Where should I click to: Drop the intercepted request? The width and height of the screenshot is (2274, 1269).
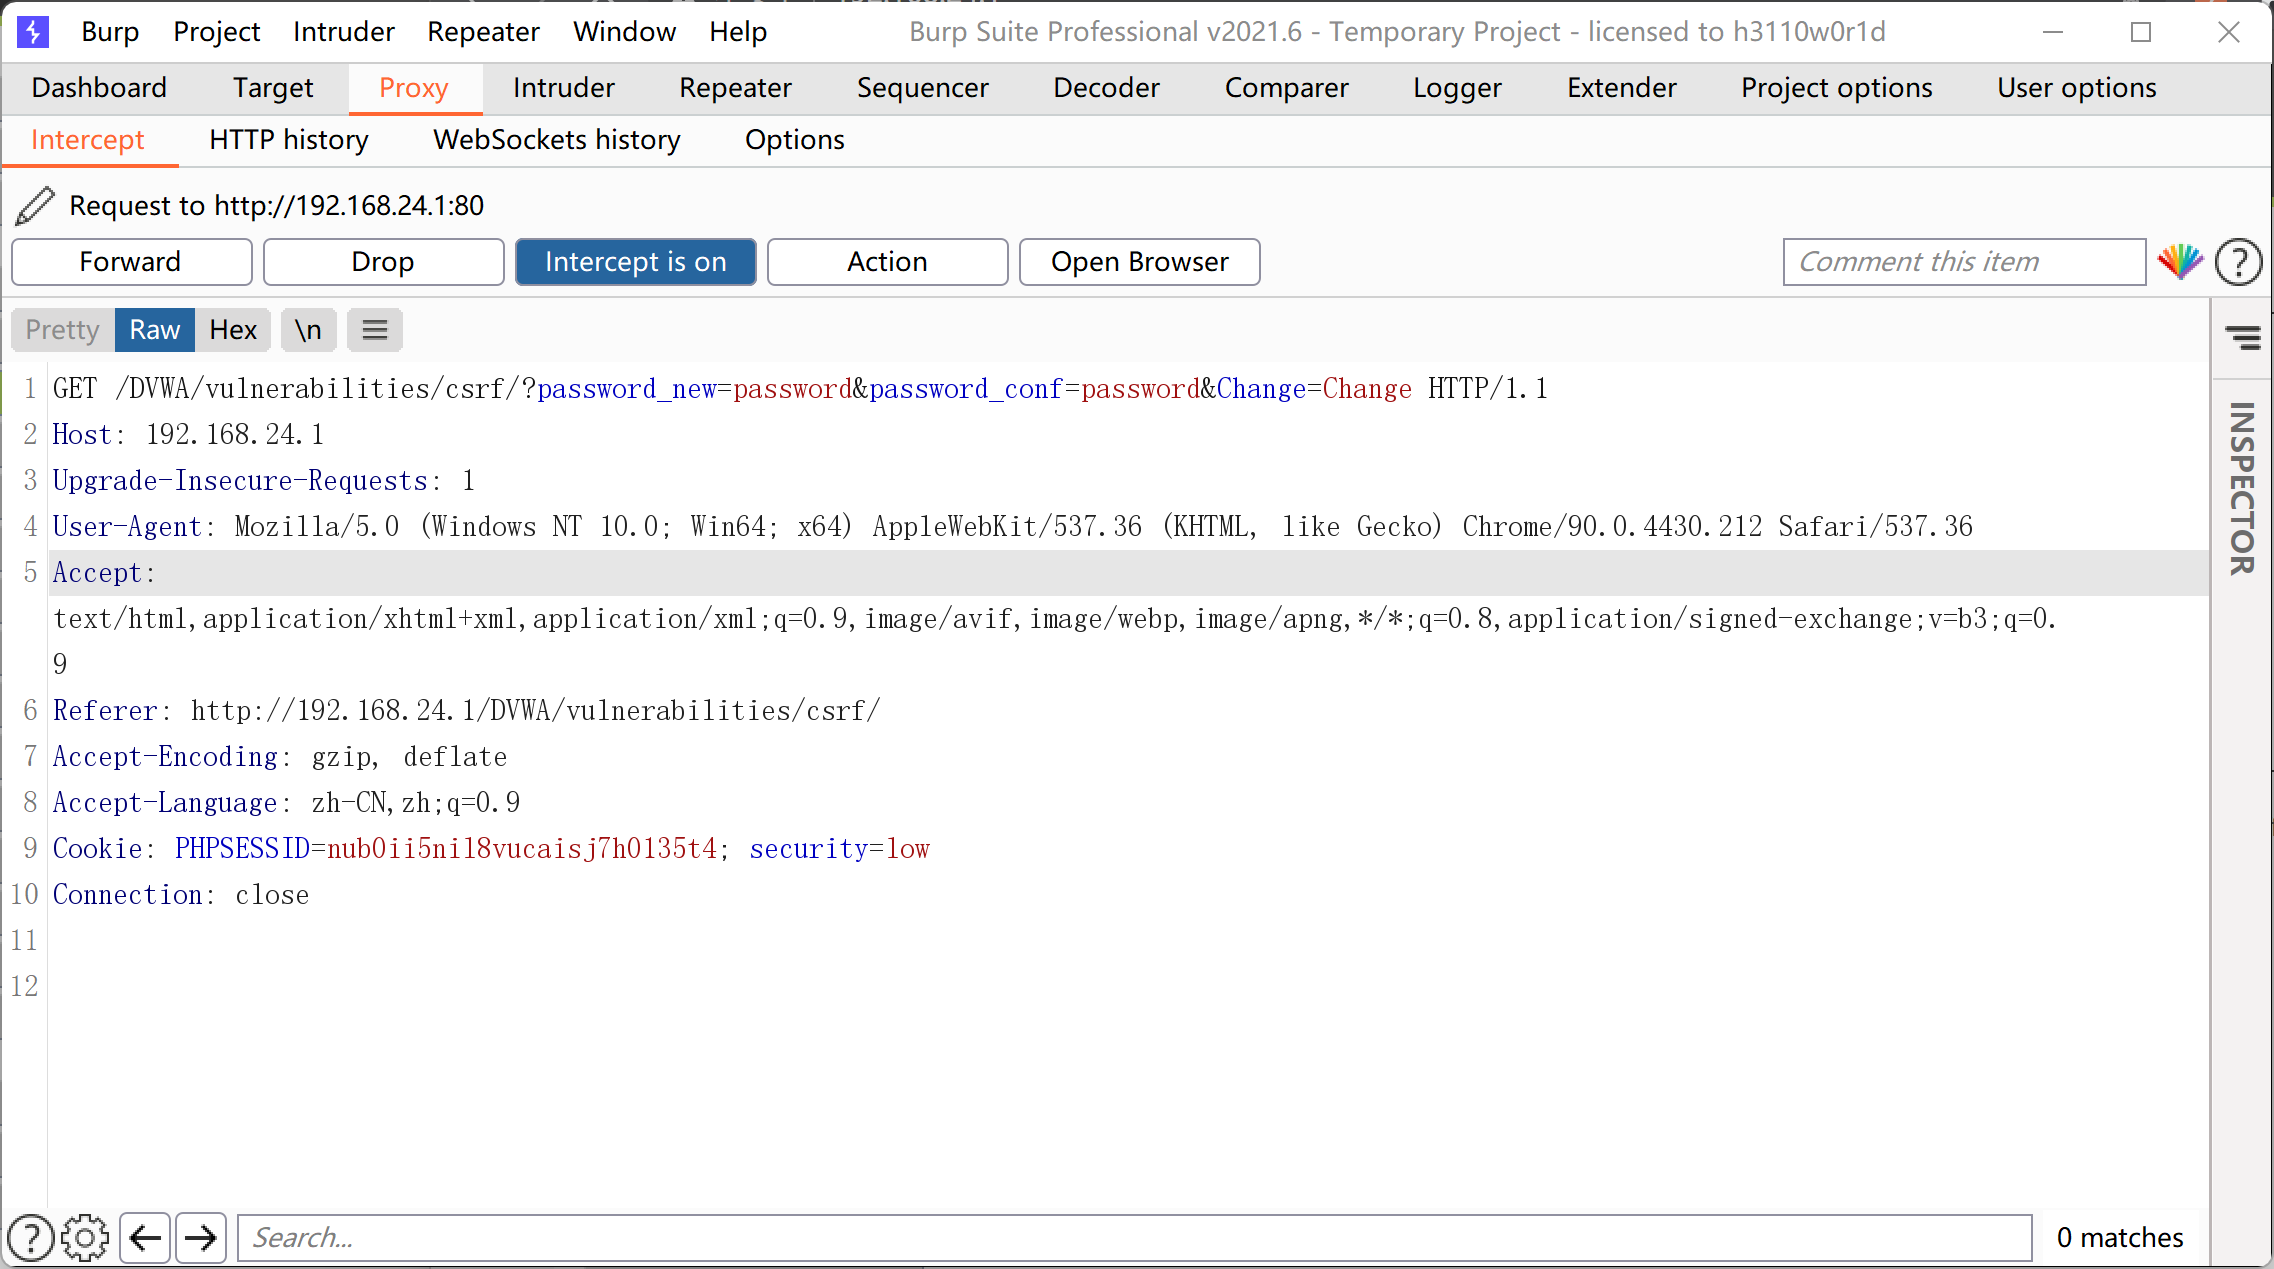tap(383, 262)
